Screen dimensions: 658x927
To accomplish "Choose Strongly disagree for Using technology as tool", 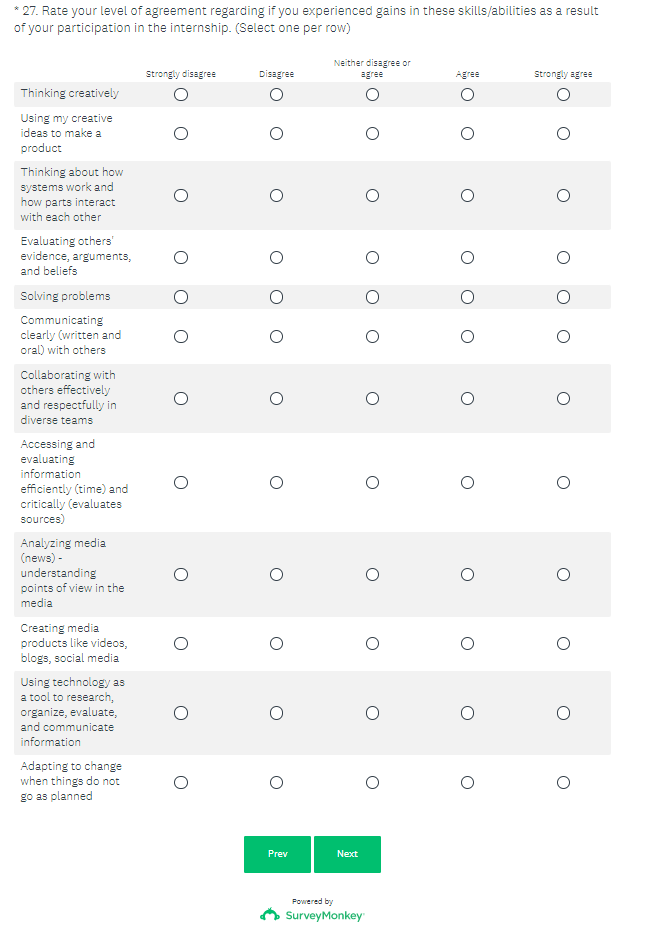I will (x=181, y=713).
